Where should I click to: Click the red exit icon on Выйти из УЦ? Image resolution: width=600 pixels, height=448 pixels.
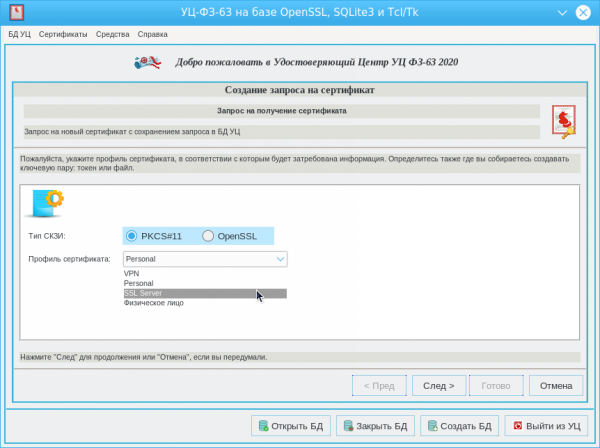pyautogui.click(x=517, y=425)
